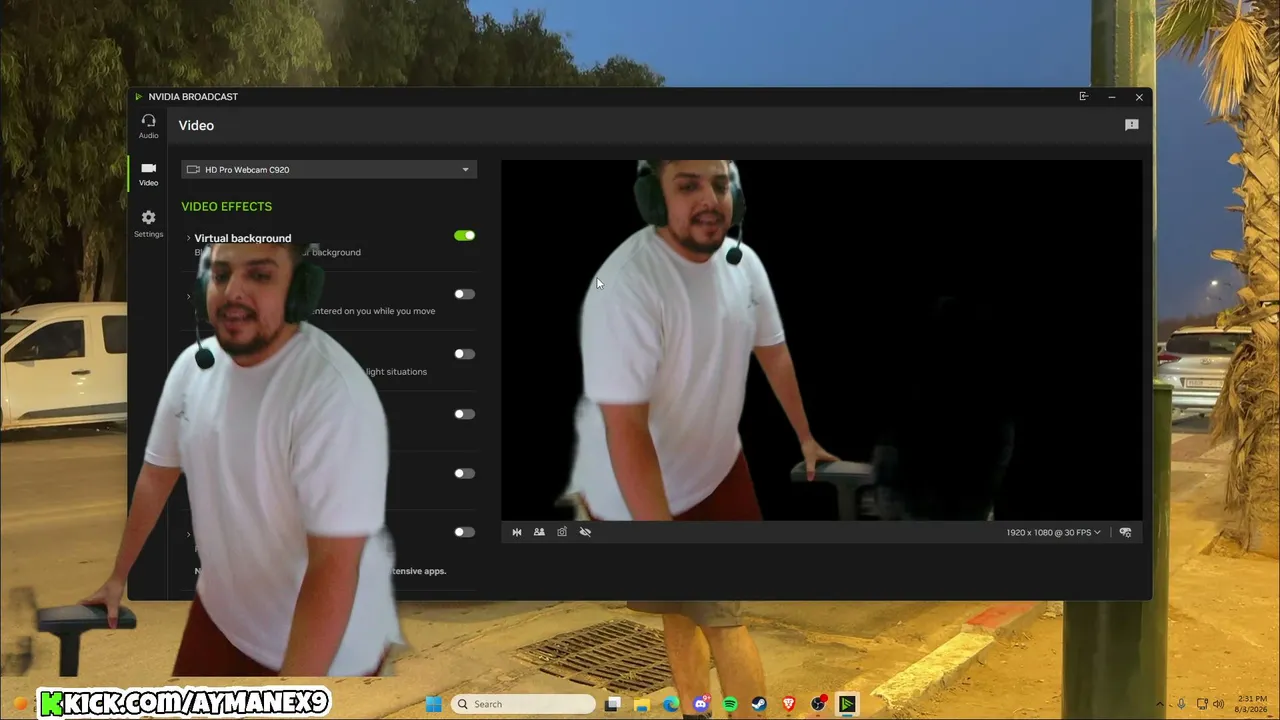Take a snapshot with the camera icon
Viewport: 1280px width, 720px height.
click(562, 532)
